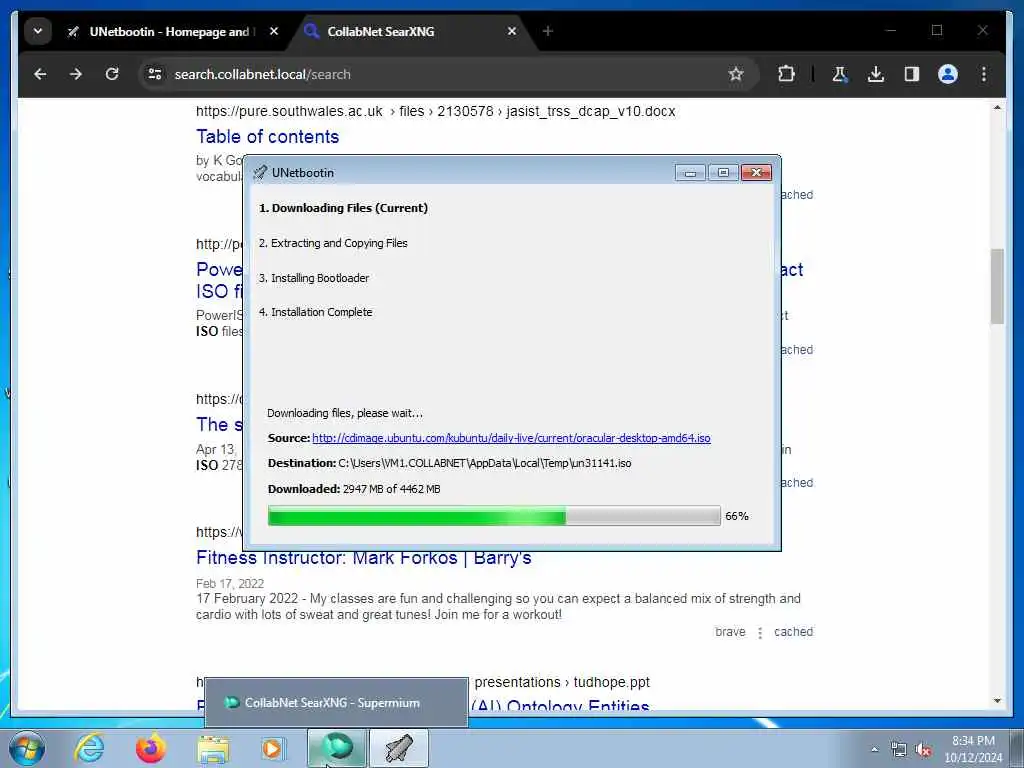Maximize the UNetbootin dialog
The image size is (1024, 768).
(723, 172)
